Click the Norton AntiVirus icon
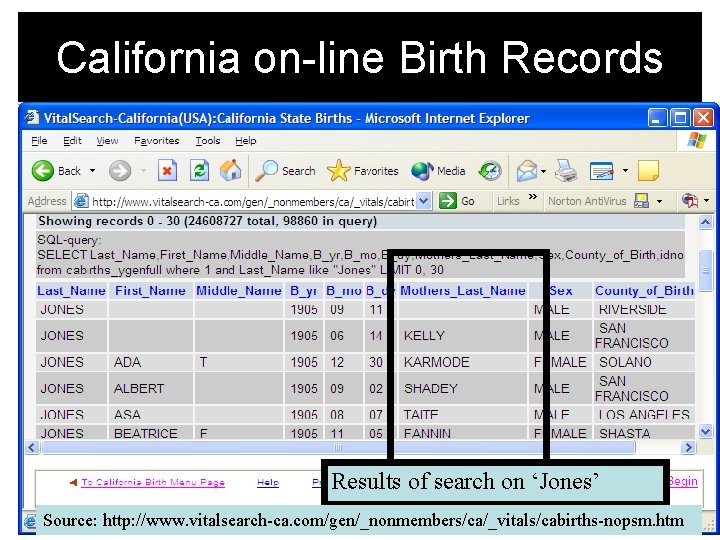Screen dimensions: 720x540 (641, 201)
